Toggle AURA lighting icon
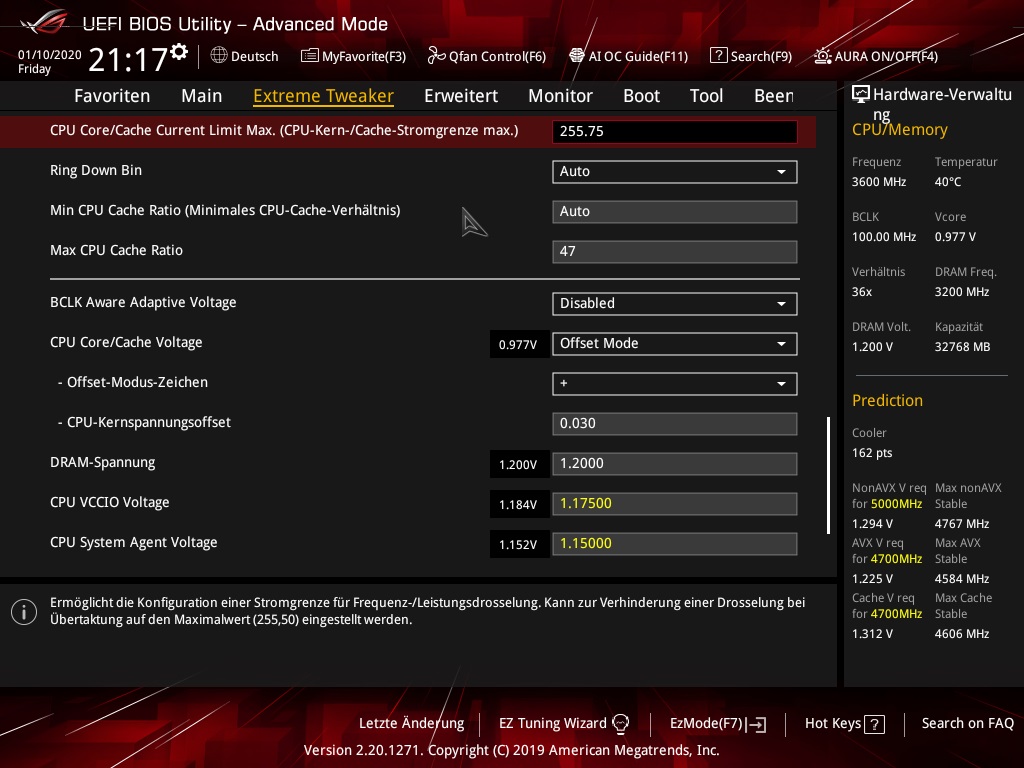 [823, 56]
